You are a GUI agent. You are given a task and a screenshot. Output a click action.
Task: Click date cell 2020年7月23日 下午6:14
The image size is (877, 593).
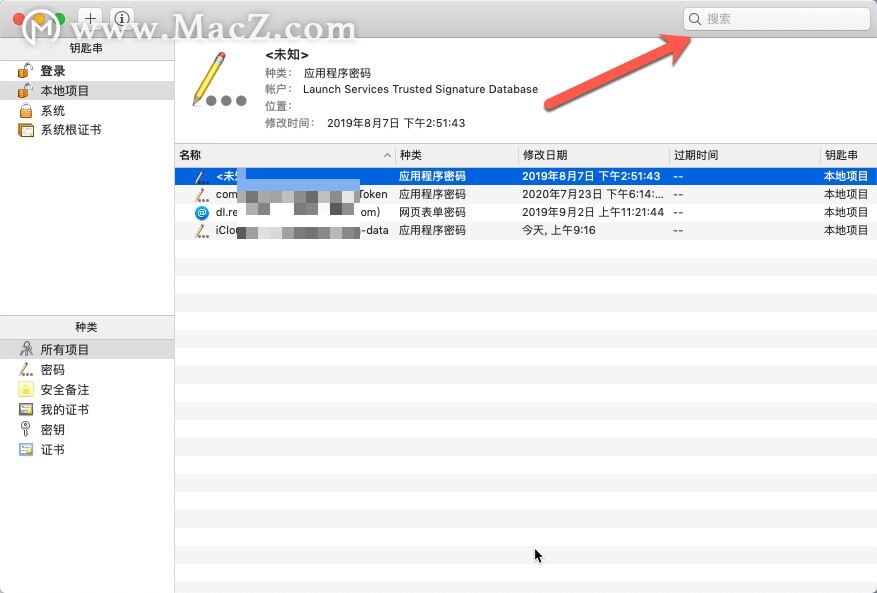click(593, 194)
